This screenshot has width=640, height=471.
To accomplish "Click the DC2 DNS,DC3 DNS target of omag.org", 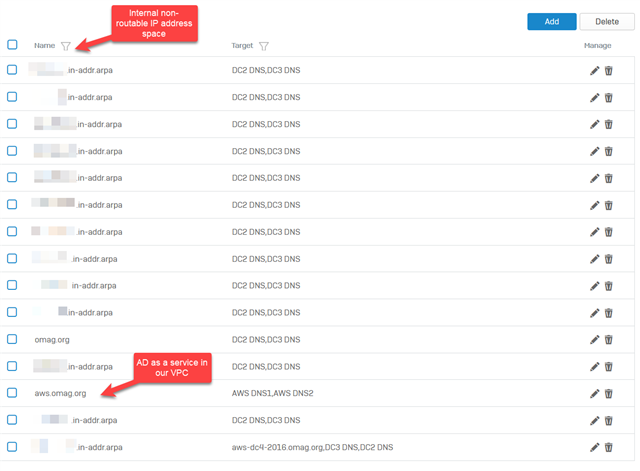I will point(266,340).
